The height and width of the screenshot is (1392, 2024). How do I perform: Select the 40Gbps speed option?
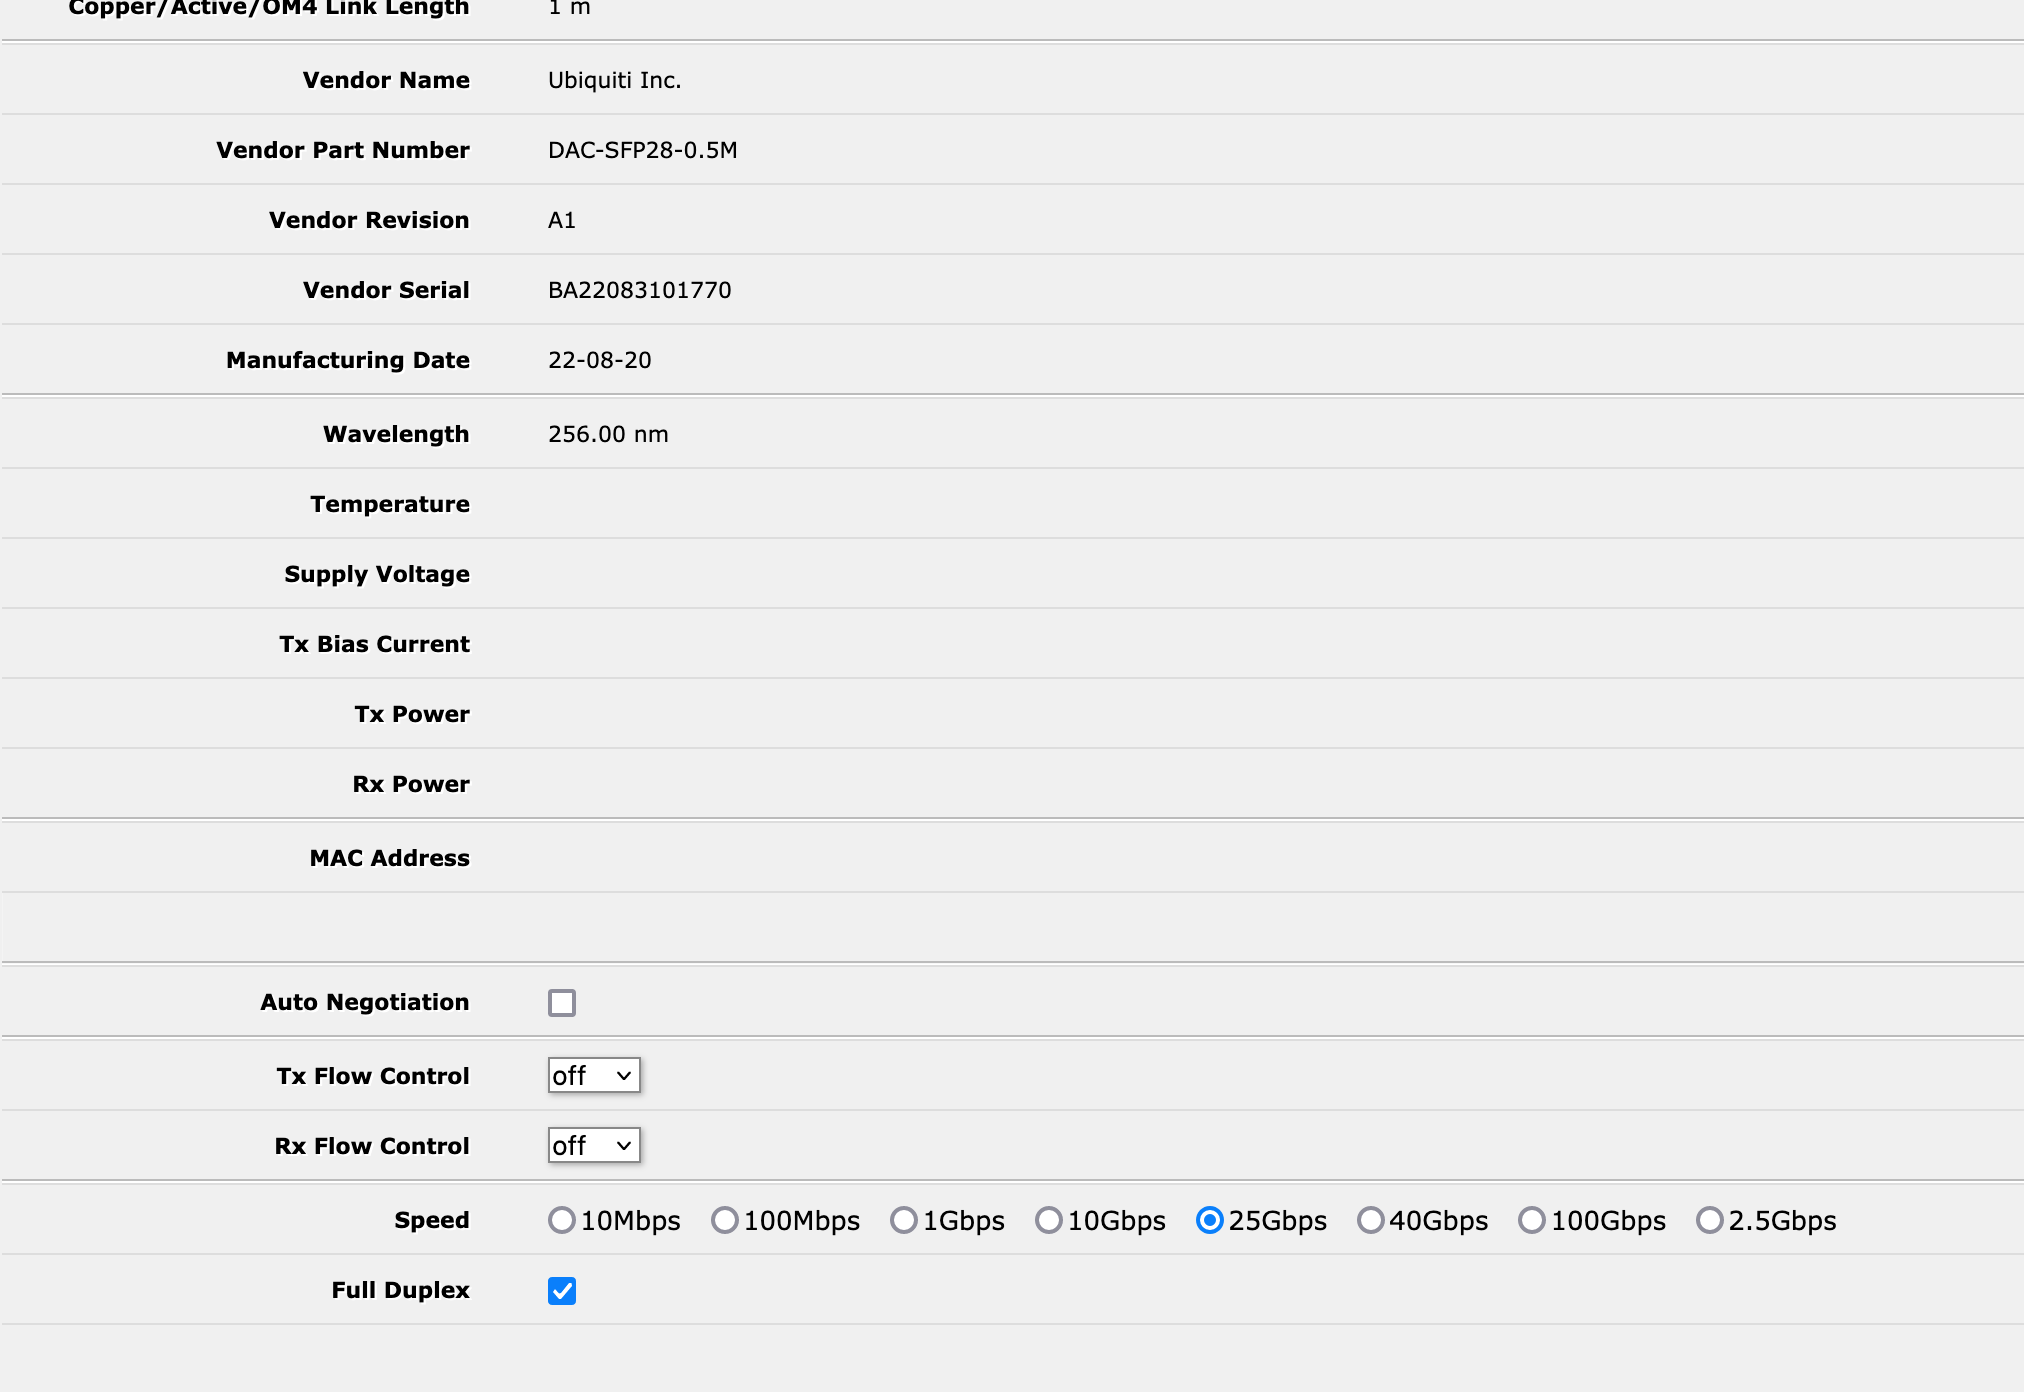click(x=1370, y=1220)
